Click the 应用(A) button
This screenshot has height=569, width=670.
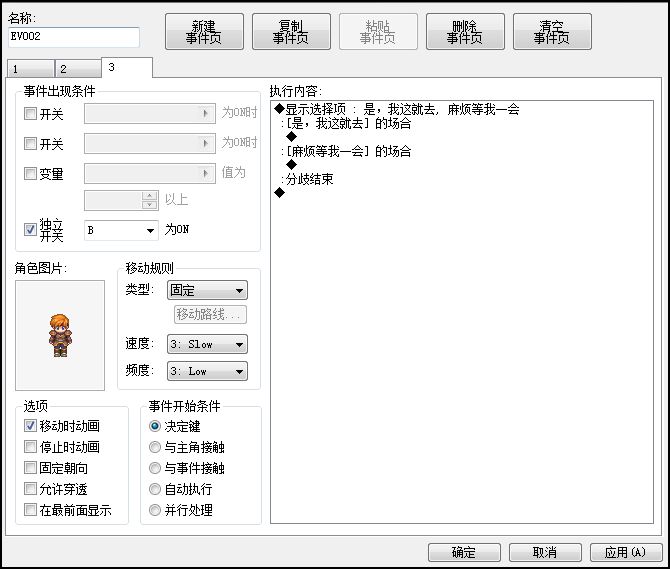pos(626,552)
